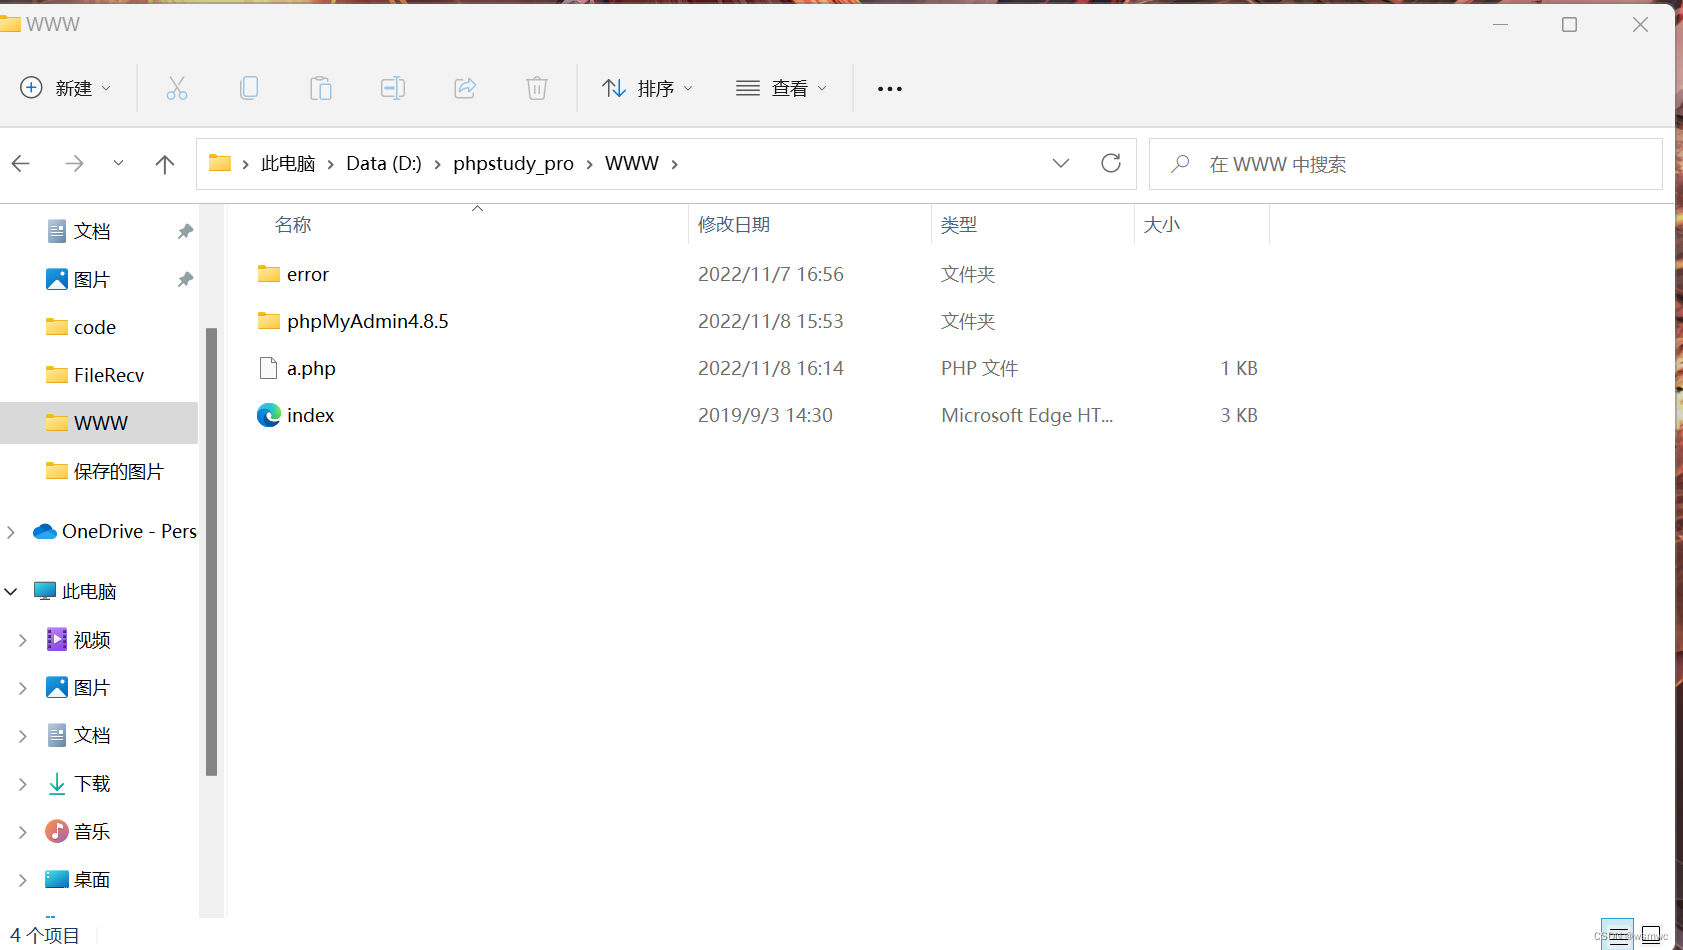This screenshot has height=950, width=1683.
Task: Expand the 音乐 tree node
Action: (23, 832)
